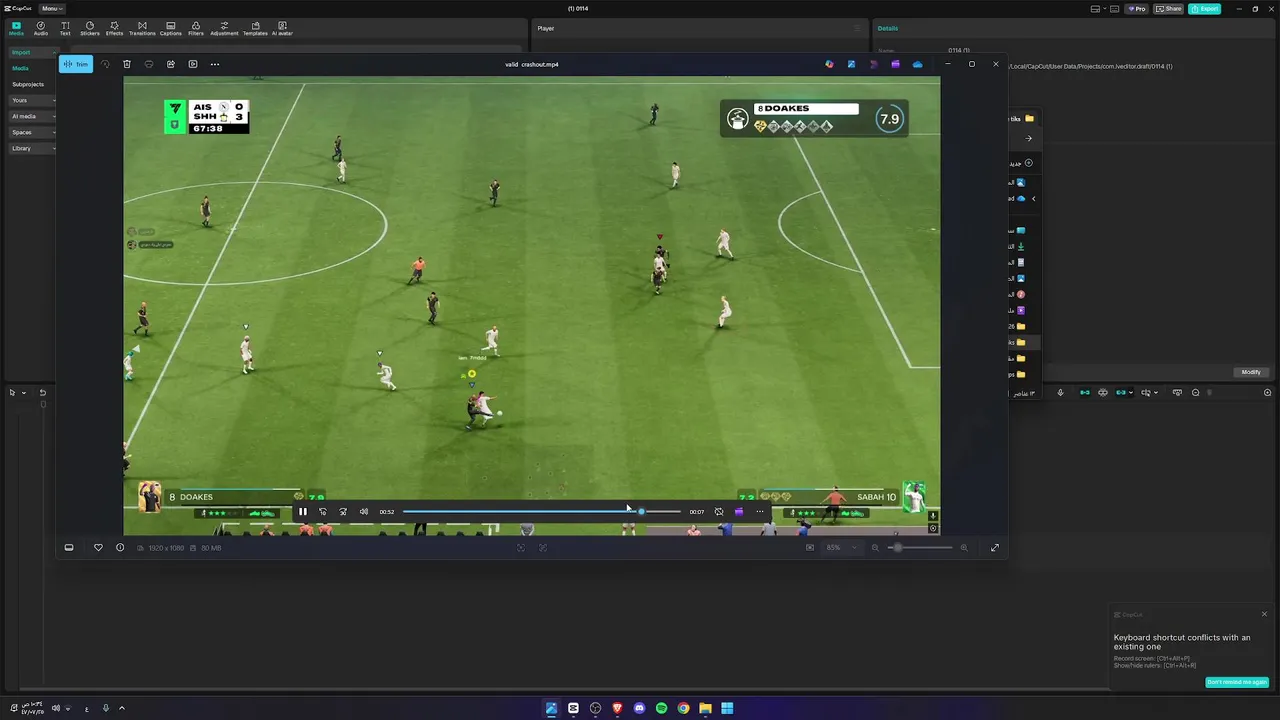Delete the video with the trash icon
The image size is (1280, 720).
(127, 64)
